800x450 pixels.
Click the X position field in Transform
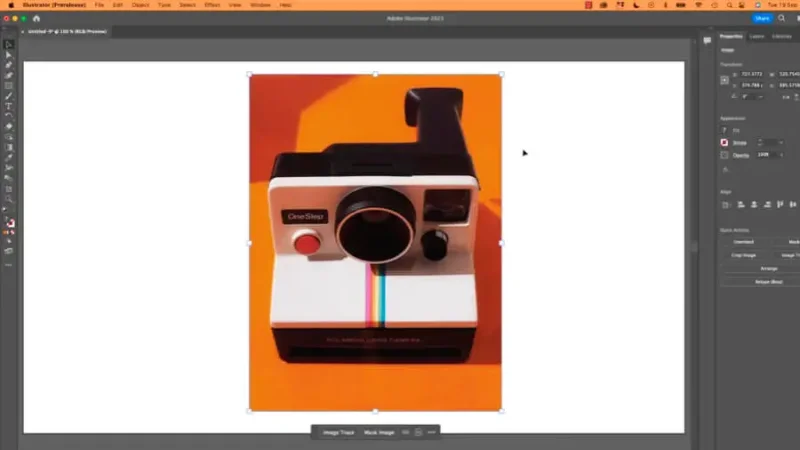click(x=752, y=74)
